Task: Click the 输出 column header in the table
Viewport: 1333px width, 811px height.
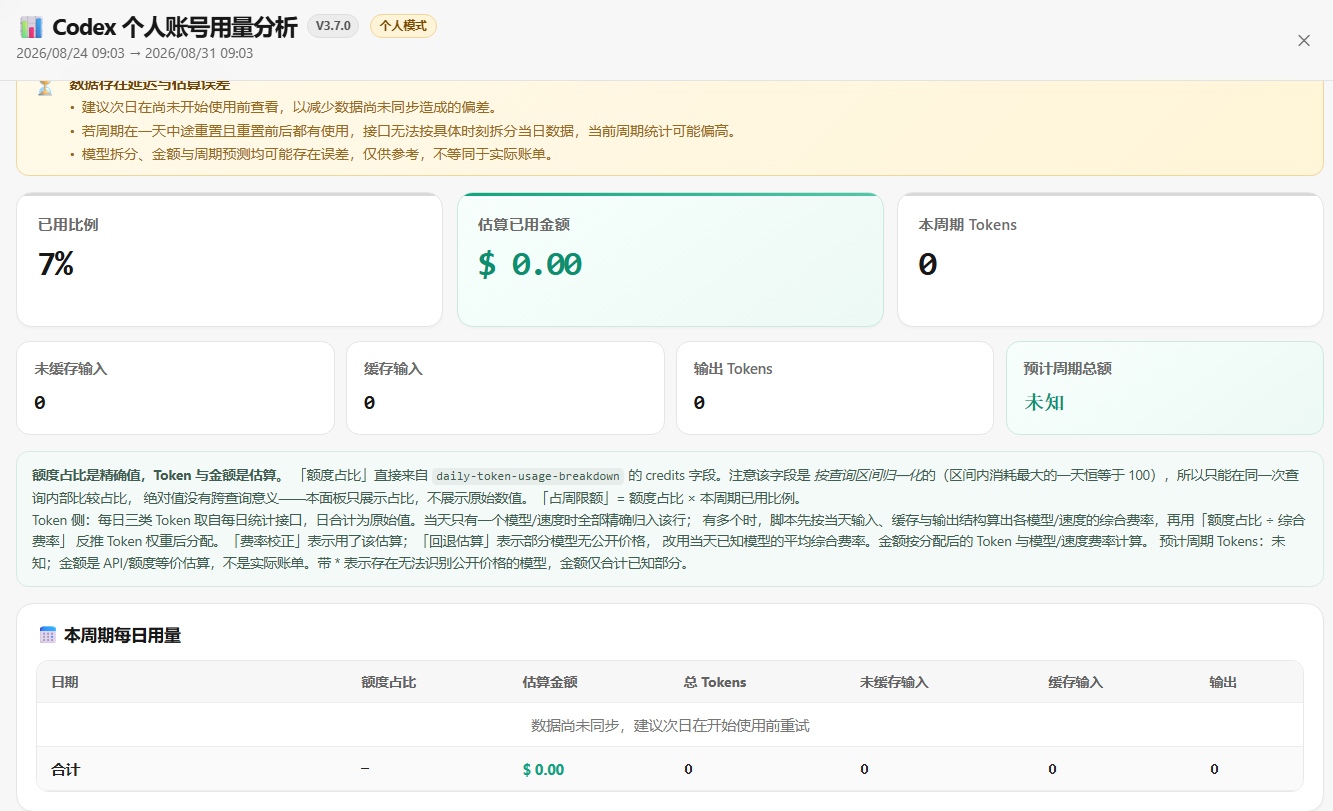Action: pos(1223,682)
